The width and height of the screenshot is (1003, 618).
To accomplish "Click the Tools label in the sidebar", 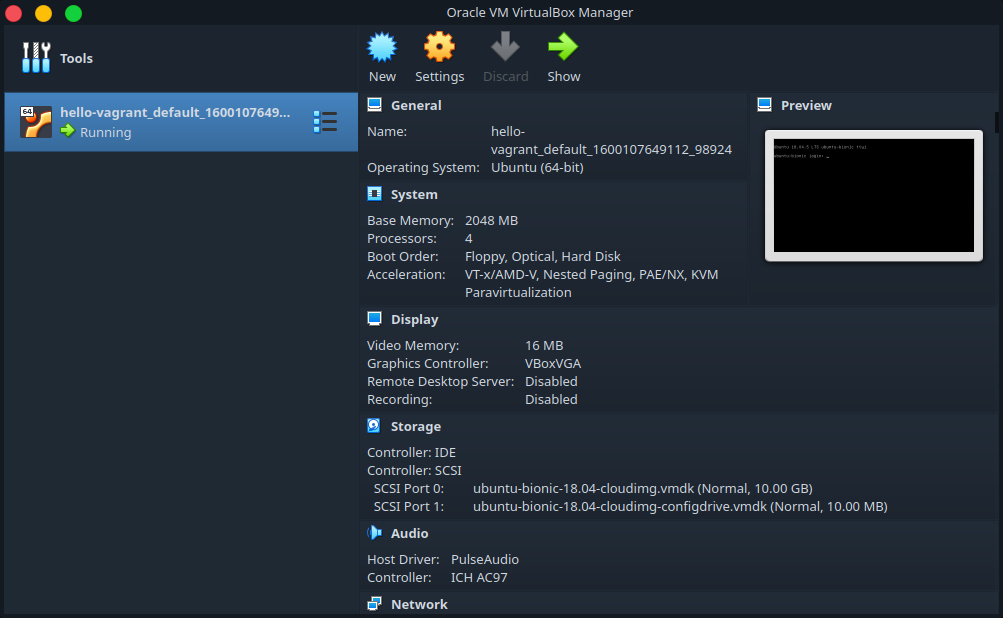I will (x=76, y=58).
